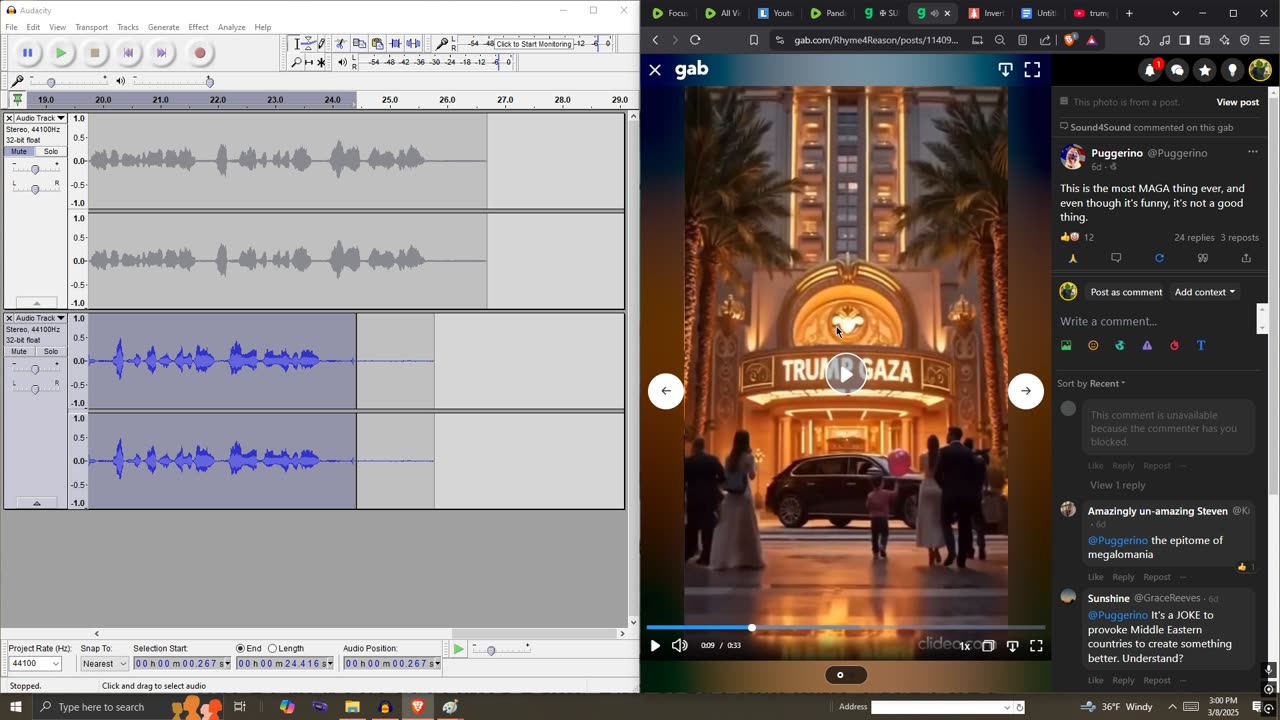Select the Draw (pencil) tool
The height and width of the screenshot is (720, 1280).
click(321, 44)
